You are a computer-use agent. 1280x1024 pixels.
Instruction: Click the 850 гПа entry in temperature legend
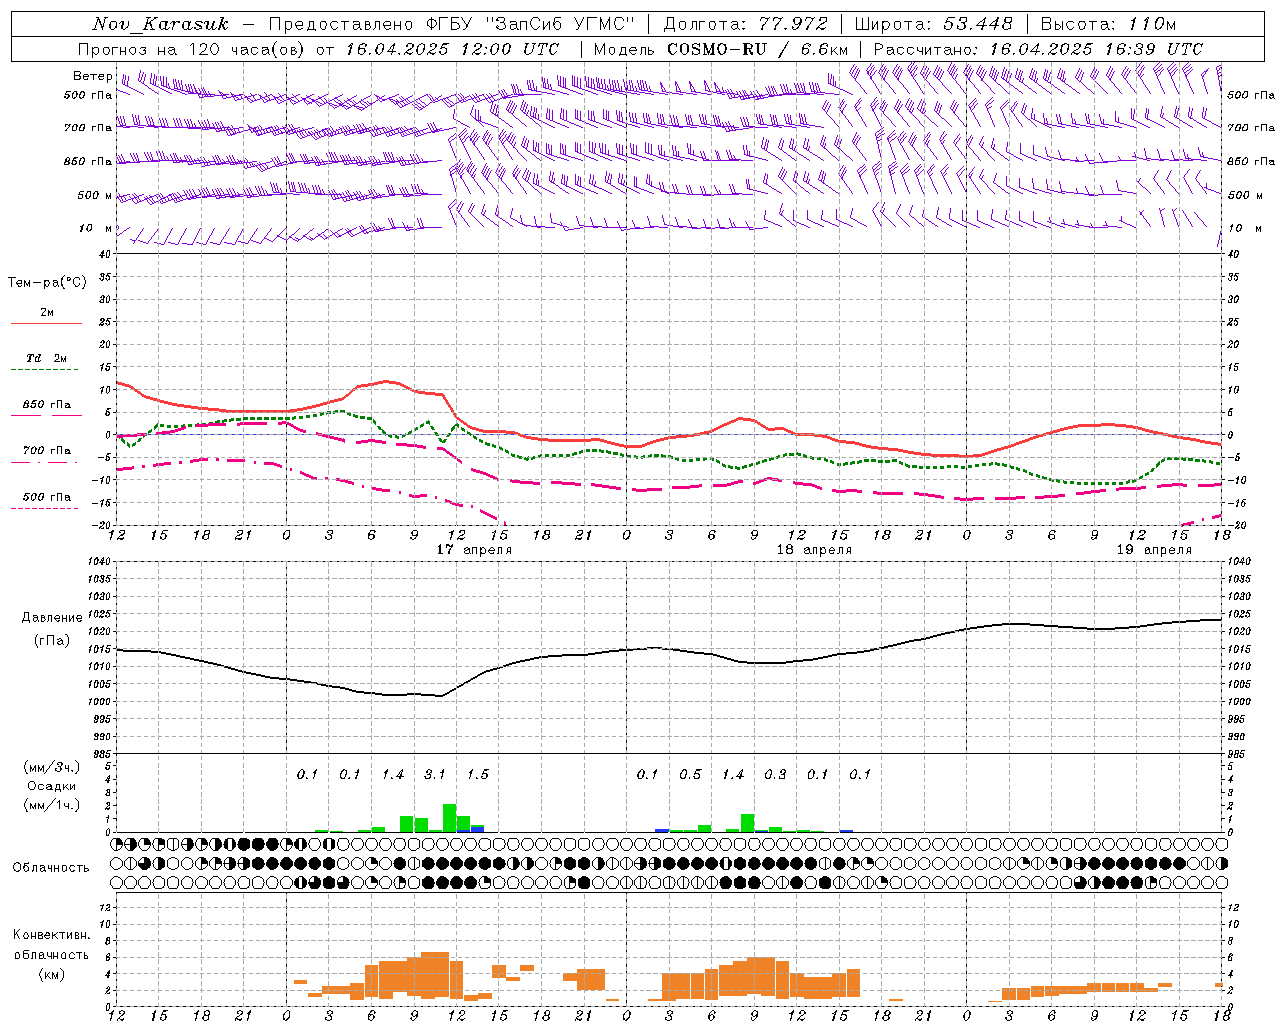coord(47,405)
